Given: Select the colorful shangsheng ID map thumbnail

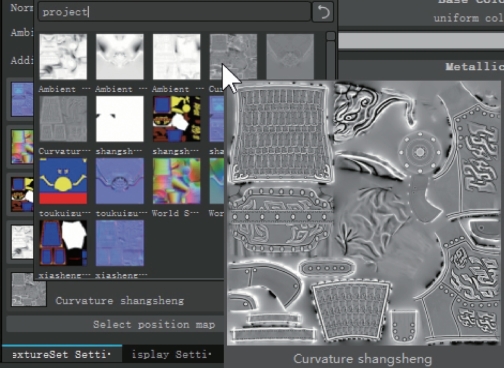Looking at the screenshot, I should (x=176, y=119).
